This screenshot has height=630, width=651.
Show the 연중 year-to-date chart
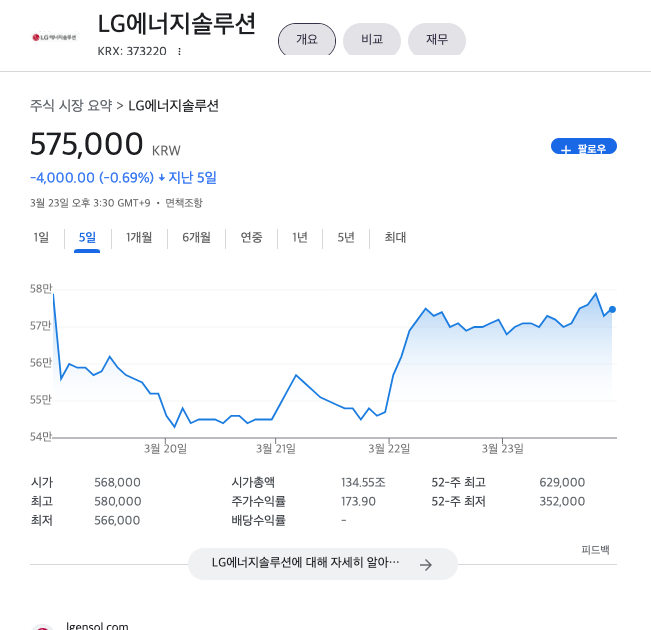(251, 237)
